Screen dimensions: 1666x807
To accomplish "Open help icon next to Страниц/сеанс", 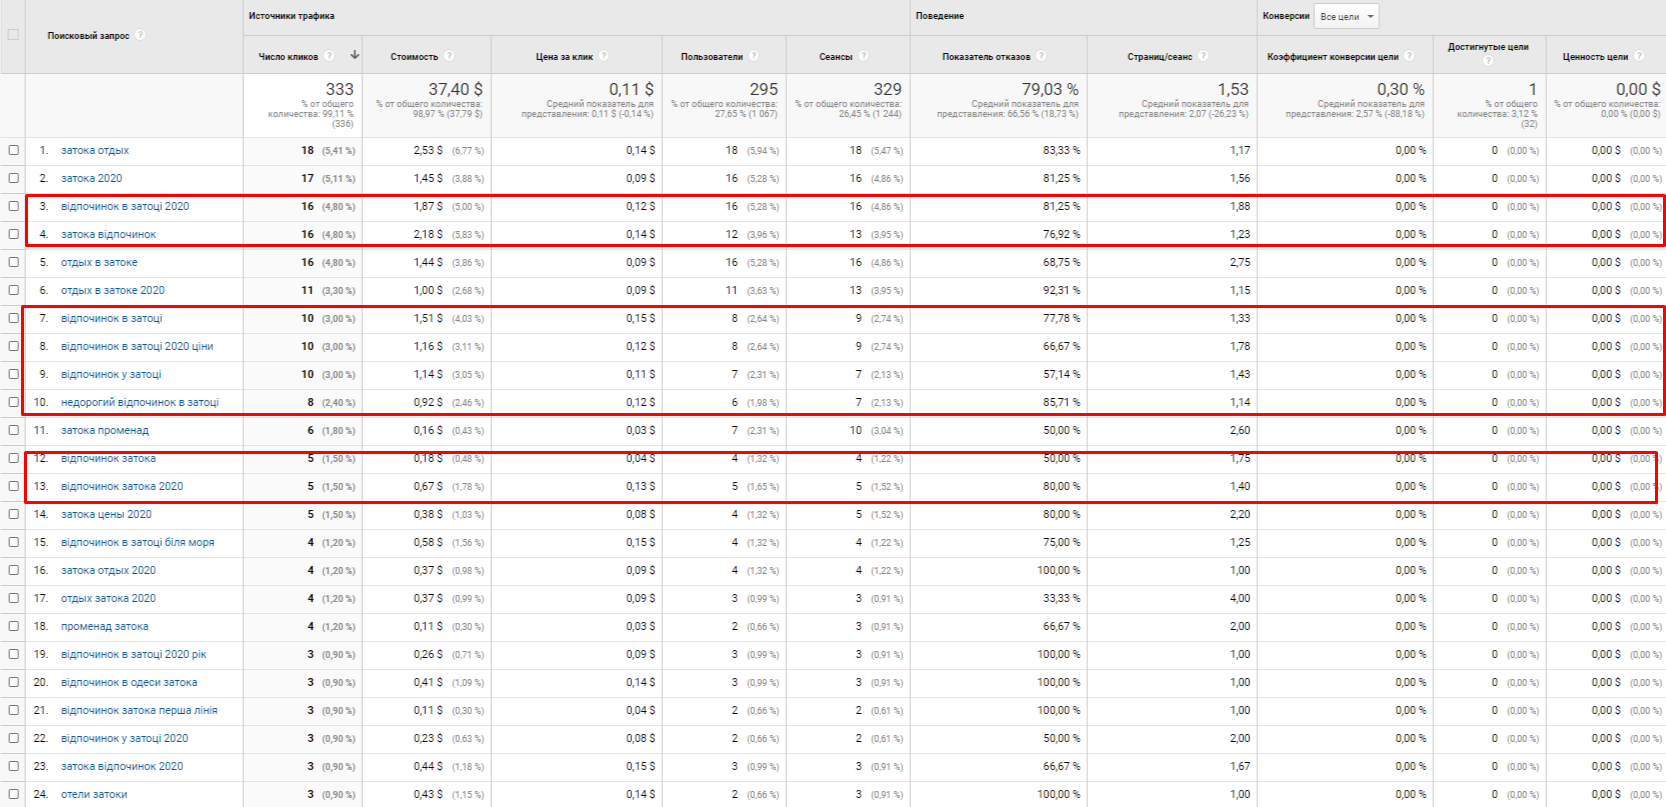I will click(x=1203, y=56).
